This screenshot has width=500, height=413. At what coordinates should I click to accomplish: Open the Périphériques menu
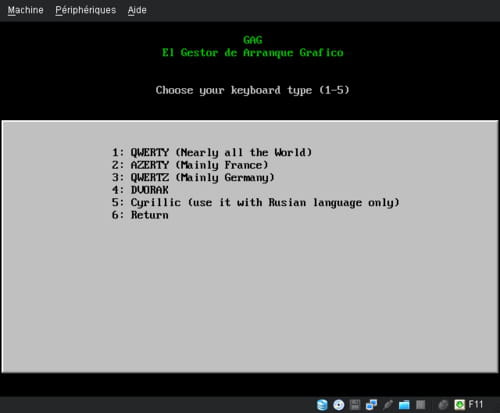coord(86,10)
